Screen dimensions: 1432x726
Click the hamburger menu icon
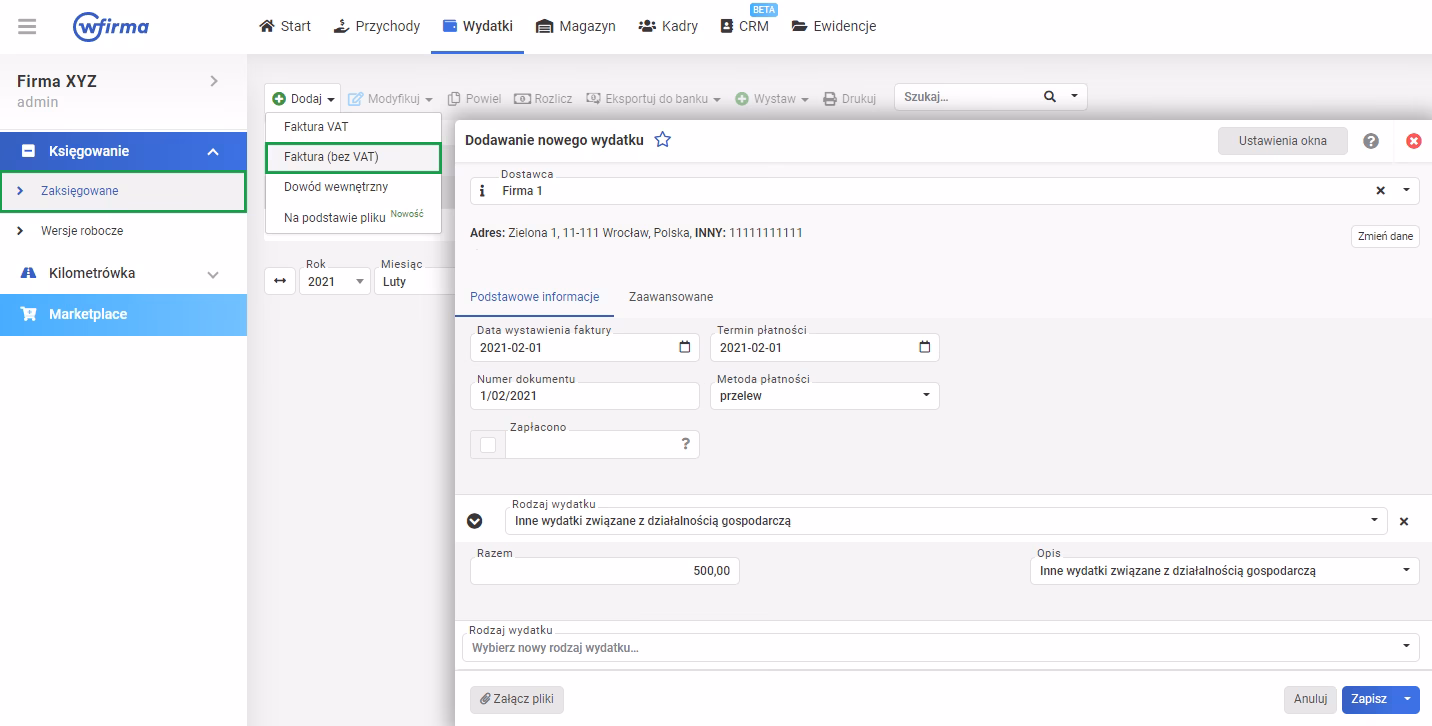tap(27, 27)
